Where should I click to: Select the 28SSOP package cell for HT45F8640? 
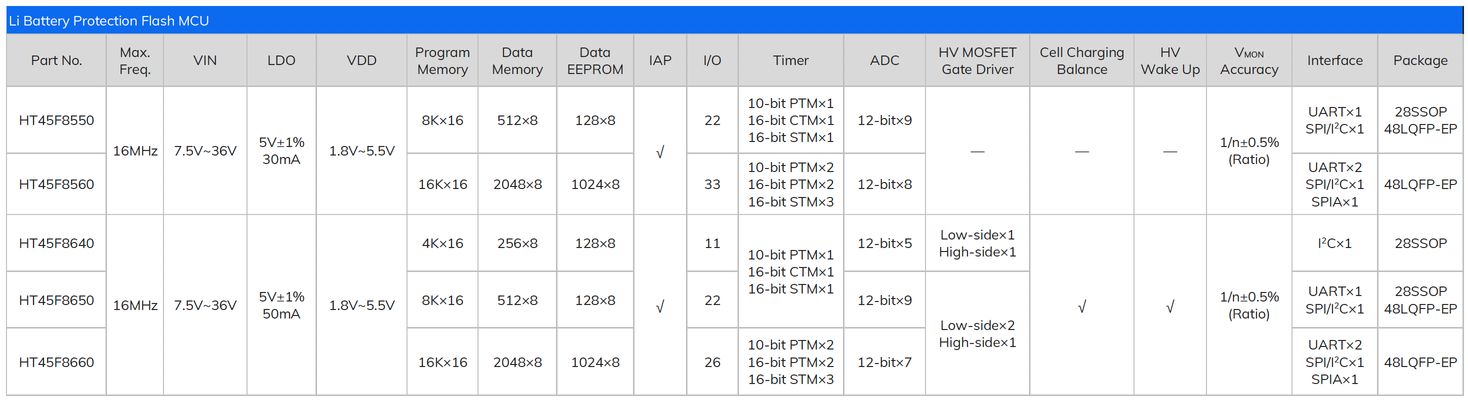pos(1420,243)
